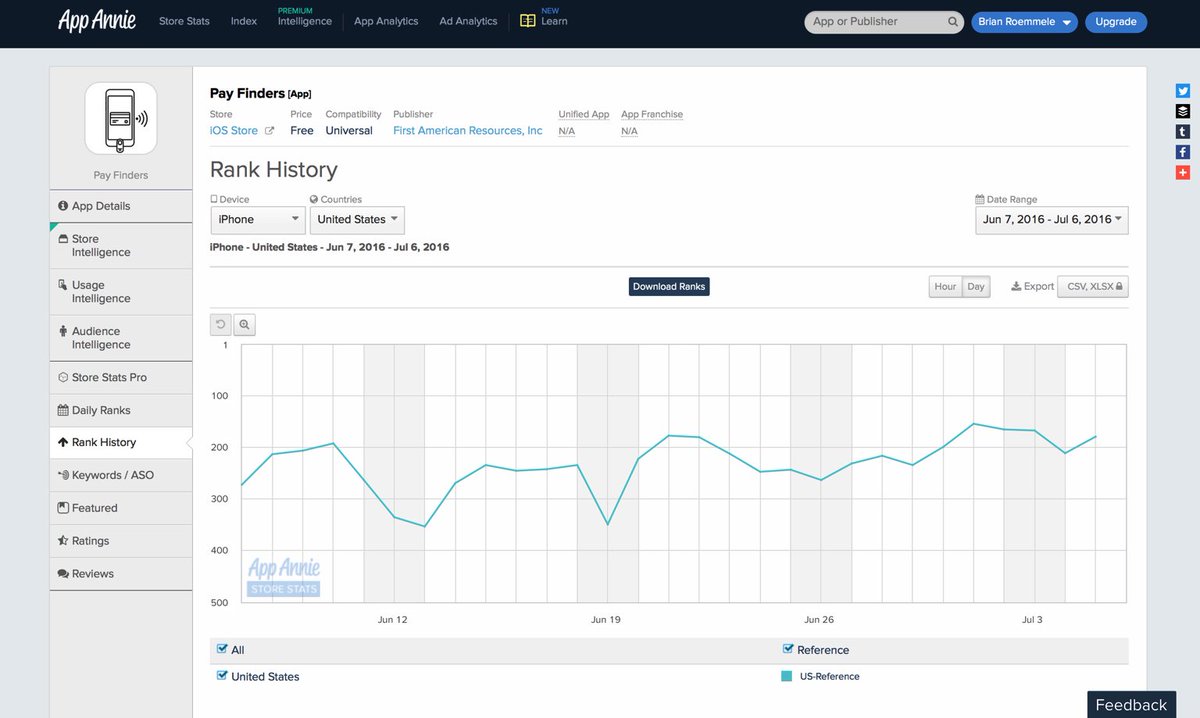Click the Download Ranks button
Screen dimensions: 1200x718
pos(669,286)
